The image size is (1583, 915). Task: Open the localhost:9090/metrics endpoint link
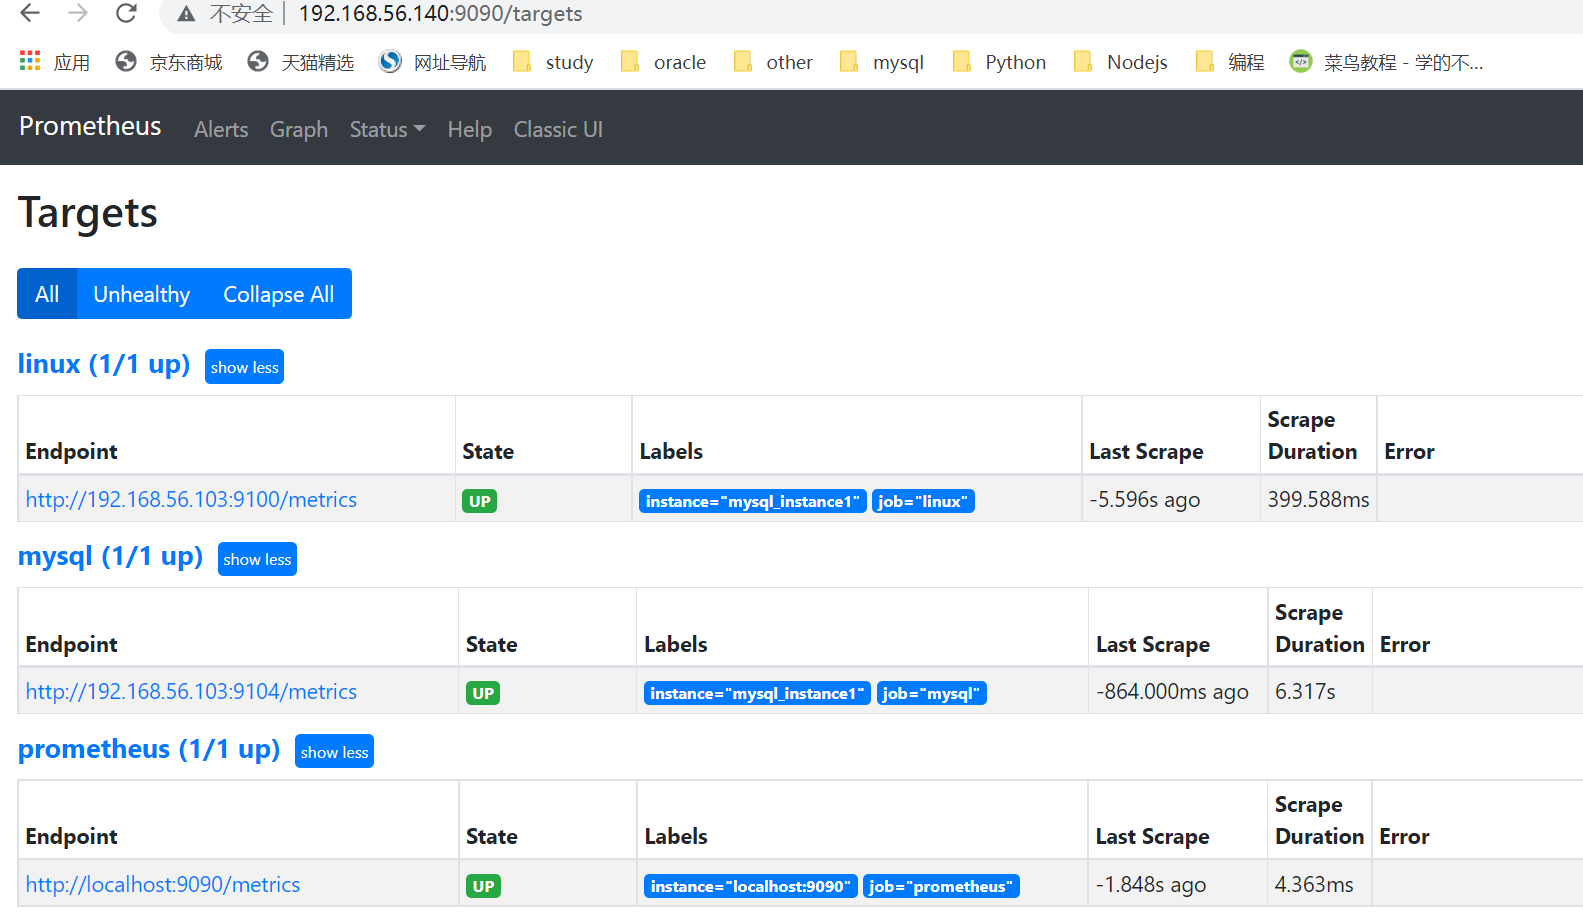coord(163,884)
